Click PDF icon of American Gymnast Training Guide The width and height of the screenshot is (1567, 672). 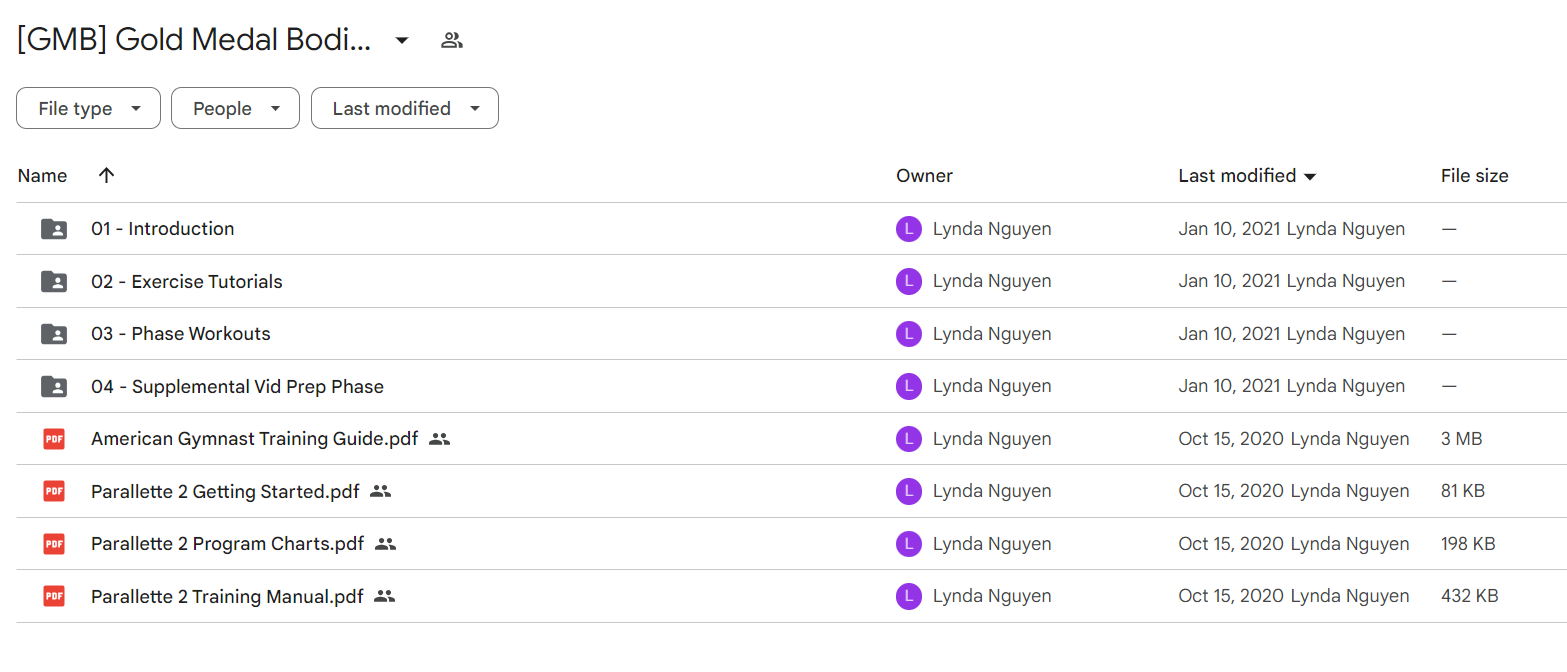point(54,439)
